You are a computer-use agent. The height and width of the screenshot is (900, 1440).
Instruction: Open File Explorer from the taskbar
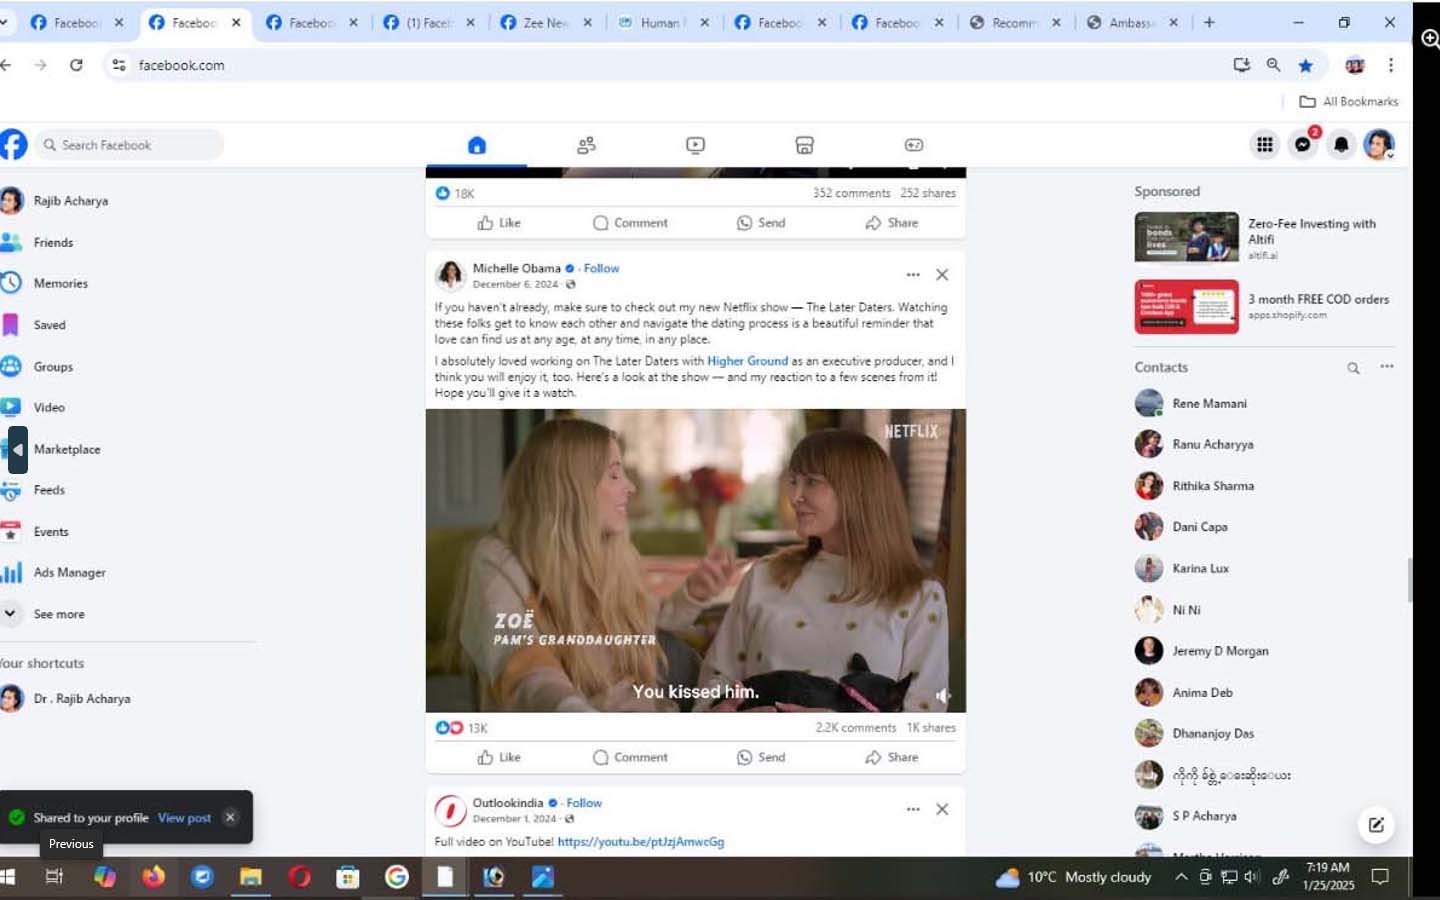(x=250, y=877)
